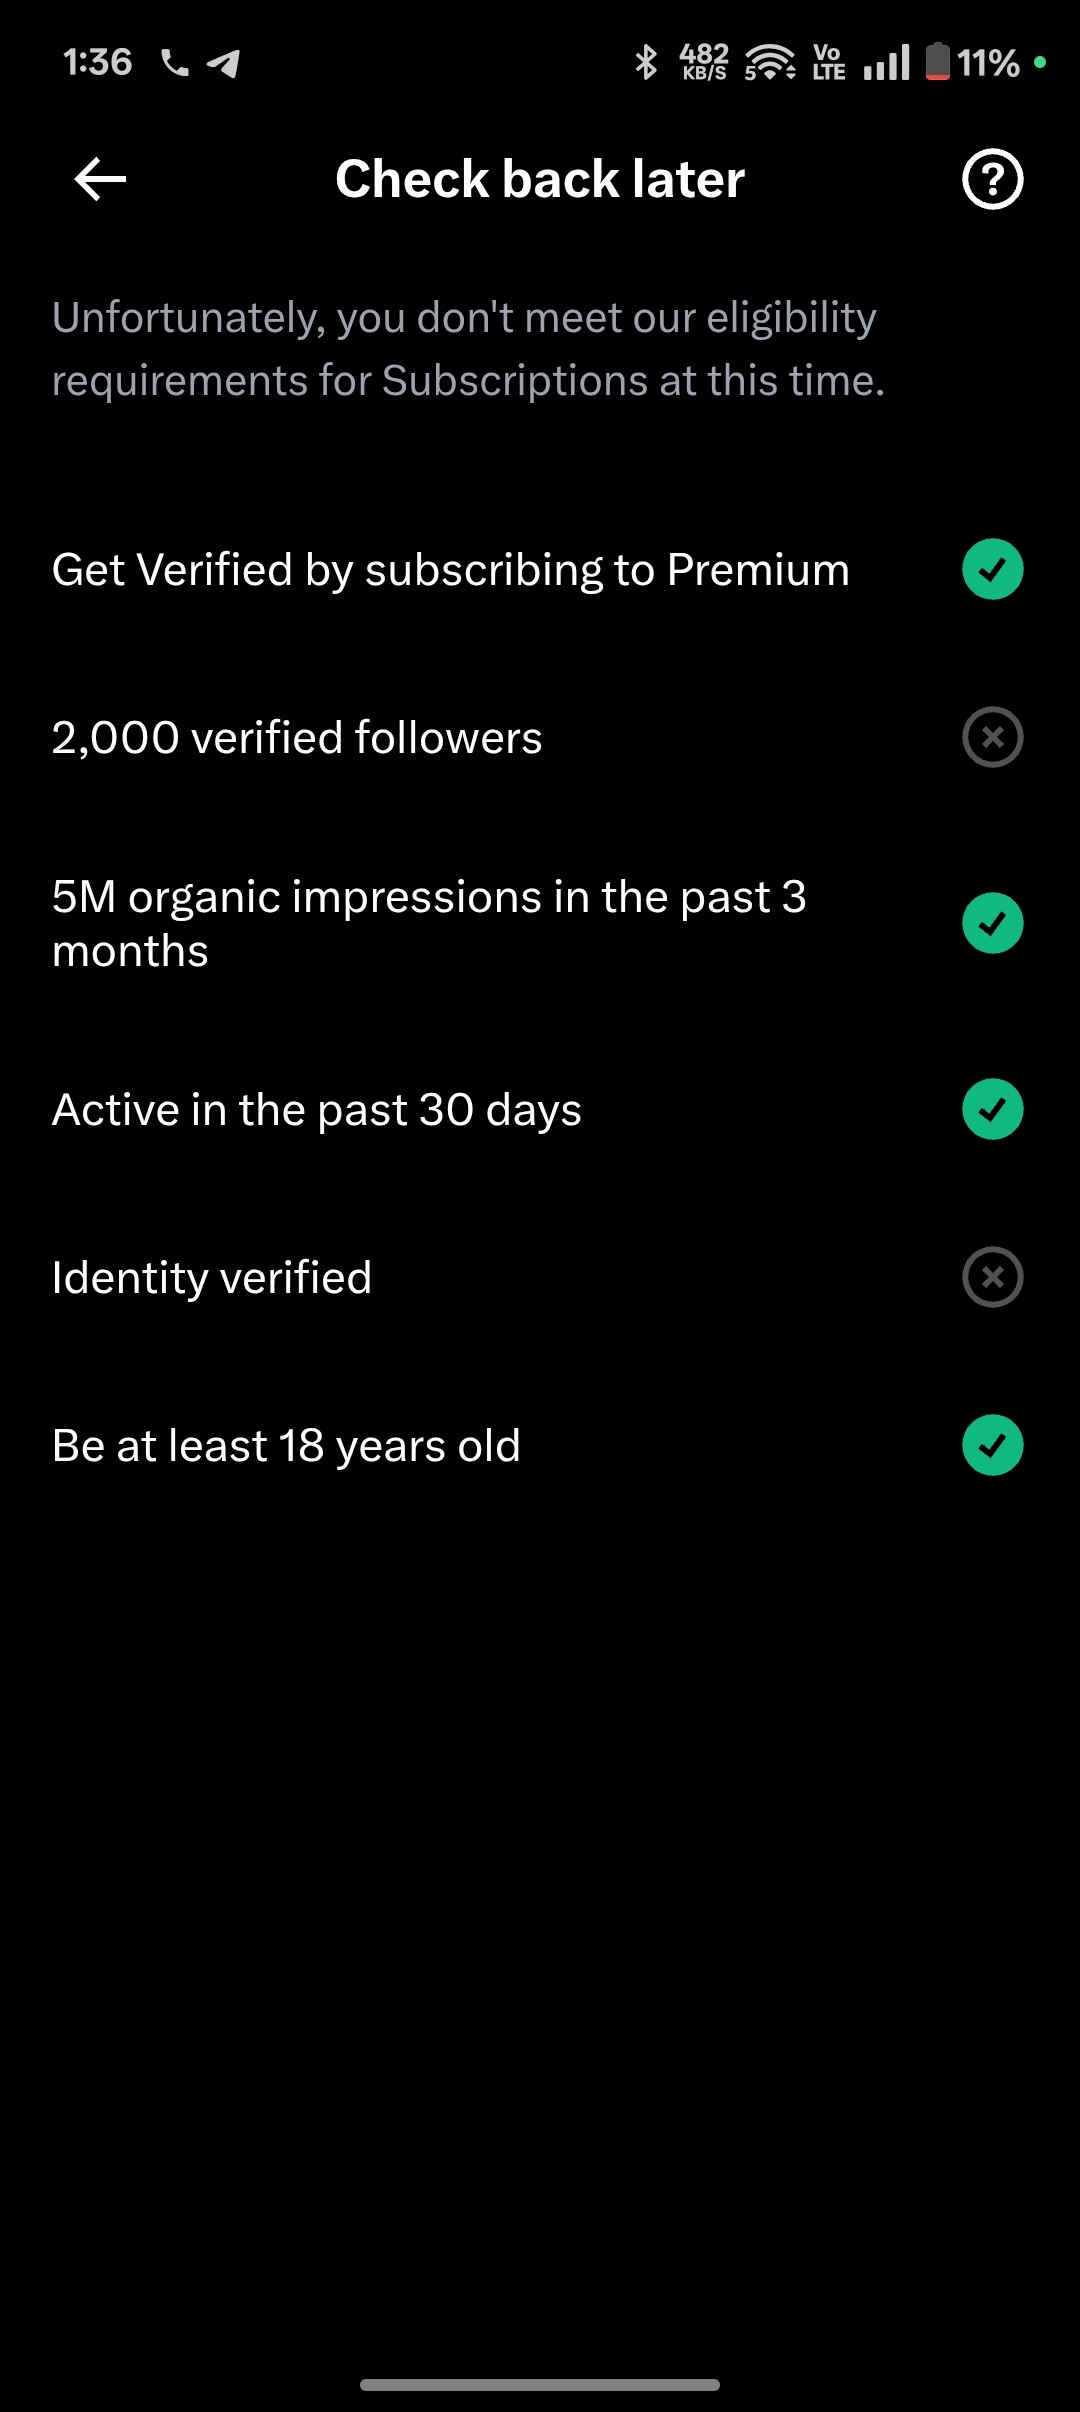Tap X icon beside Identity verified

[x=992, y=1277]
